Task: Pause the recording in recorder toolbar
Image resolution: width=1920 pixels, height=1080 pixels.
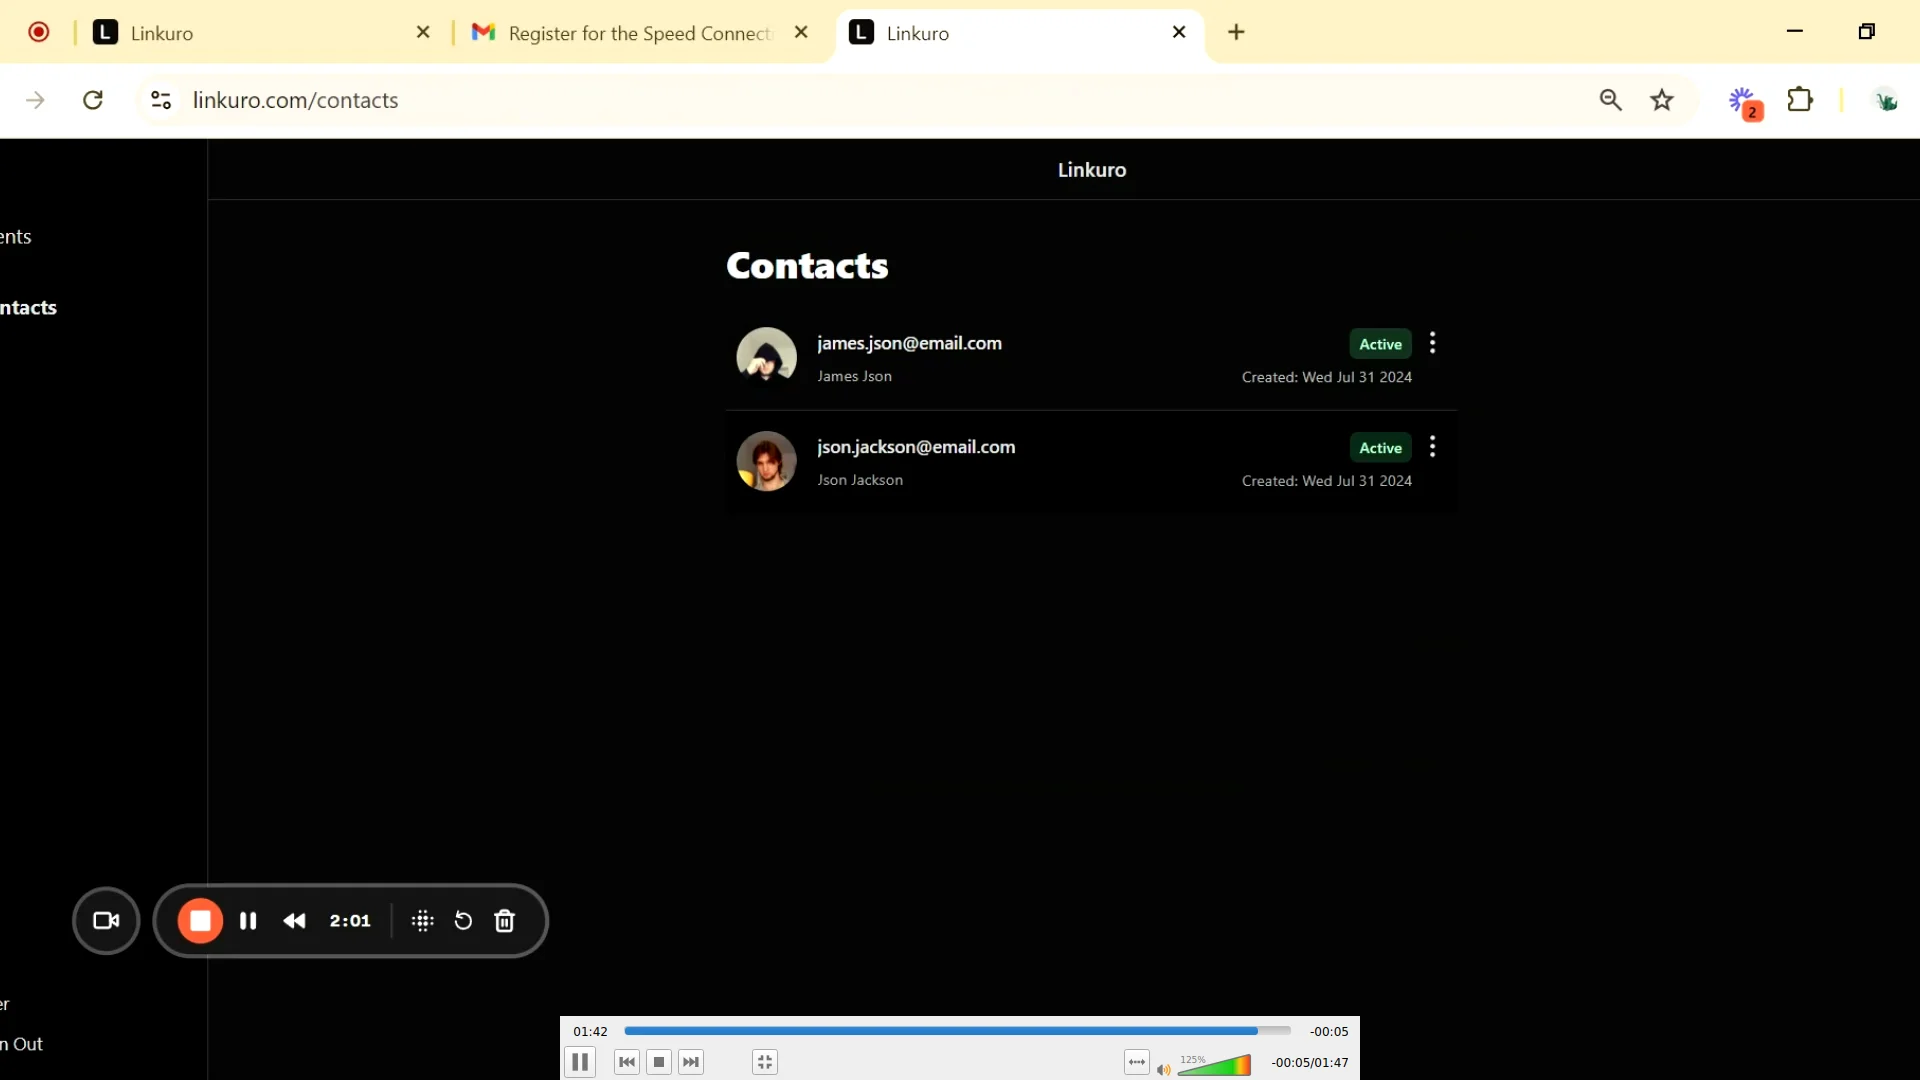Action: pyautogui.click(x=248, y=921)
